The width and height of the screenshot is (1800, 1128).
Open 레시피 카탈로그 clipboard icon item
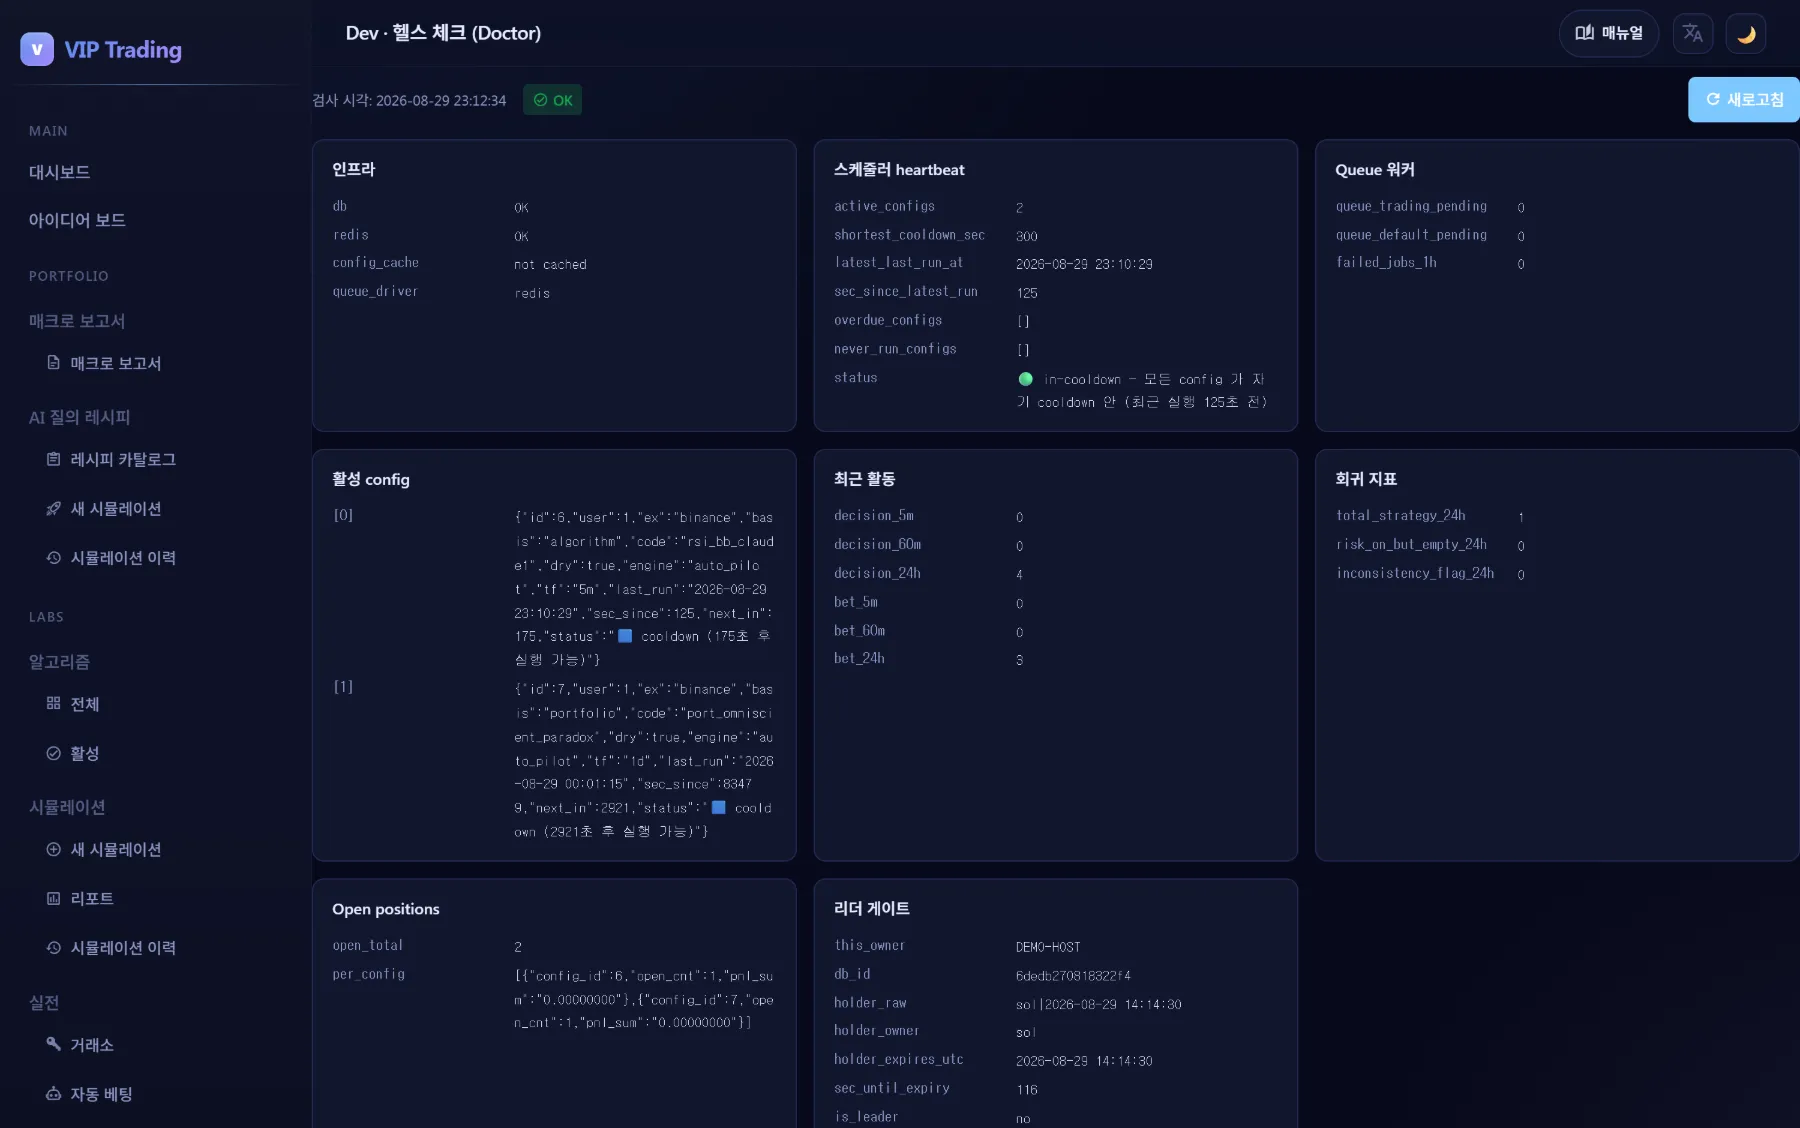(x=111, y=459)
